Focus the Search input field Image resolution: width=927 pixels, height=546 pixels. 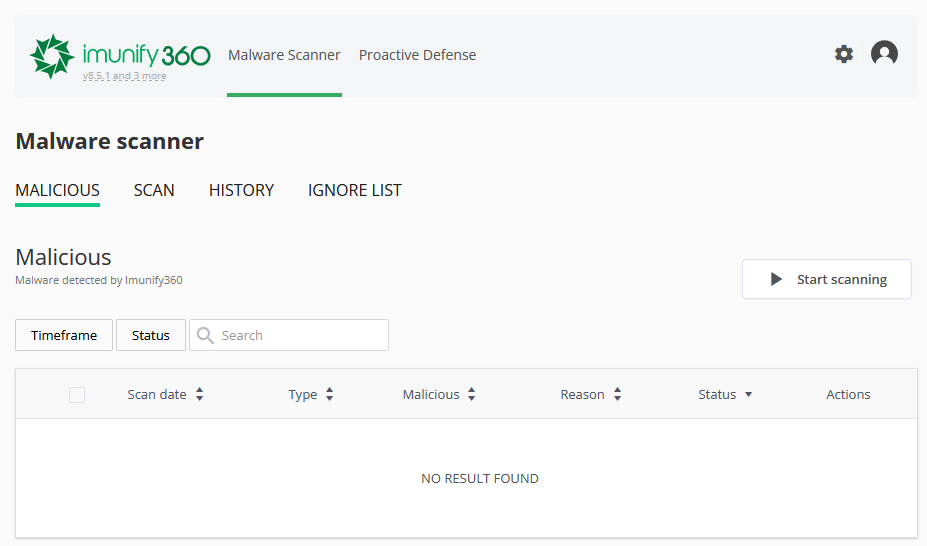(289, 335)
